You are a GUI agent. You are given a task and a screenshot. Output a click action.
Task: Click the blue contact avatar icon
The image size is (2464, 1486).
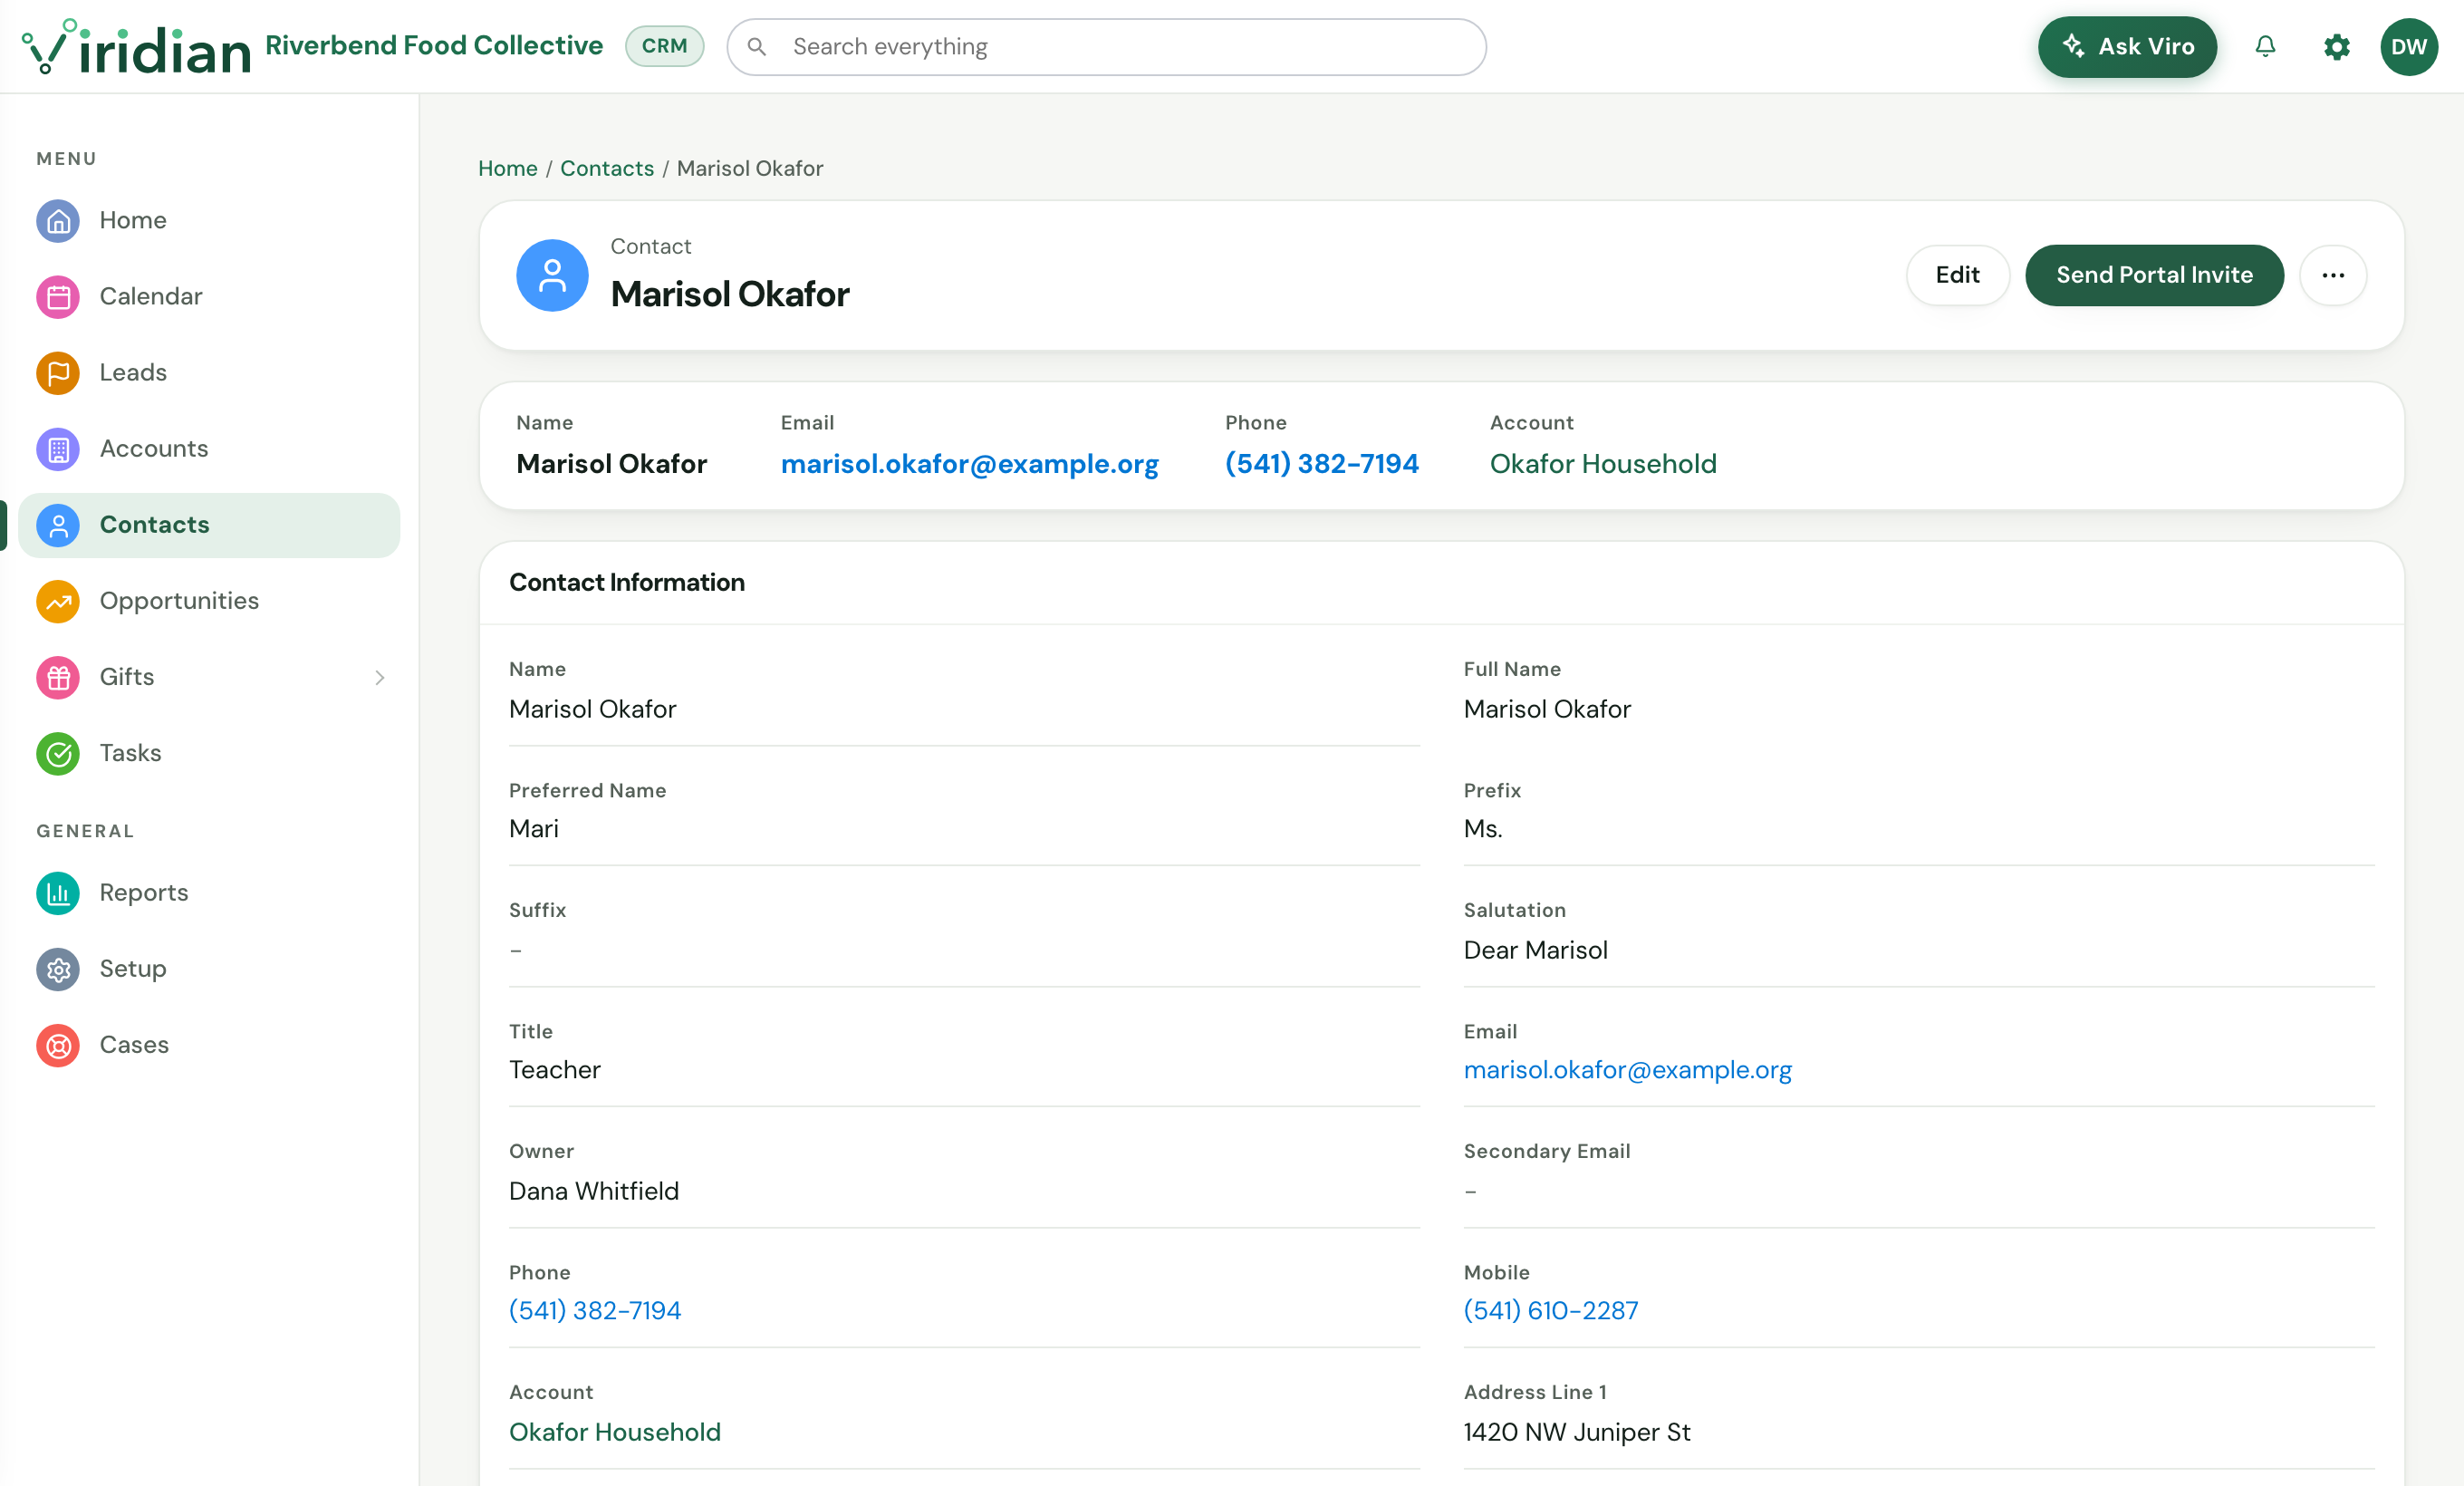pyautogui.click(x=552, y=275)
